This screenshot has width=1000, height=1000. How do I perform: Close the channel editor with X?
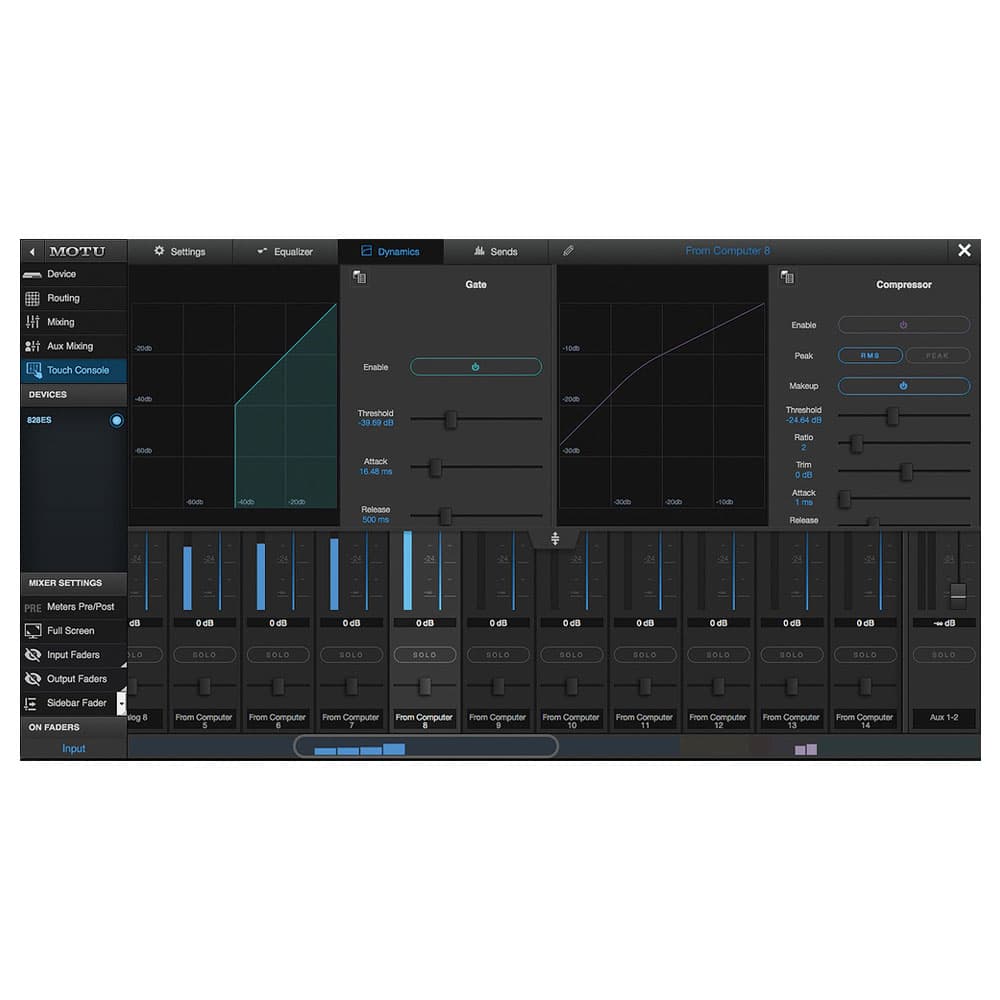[964, 251]
